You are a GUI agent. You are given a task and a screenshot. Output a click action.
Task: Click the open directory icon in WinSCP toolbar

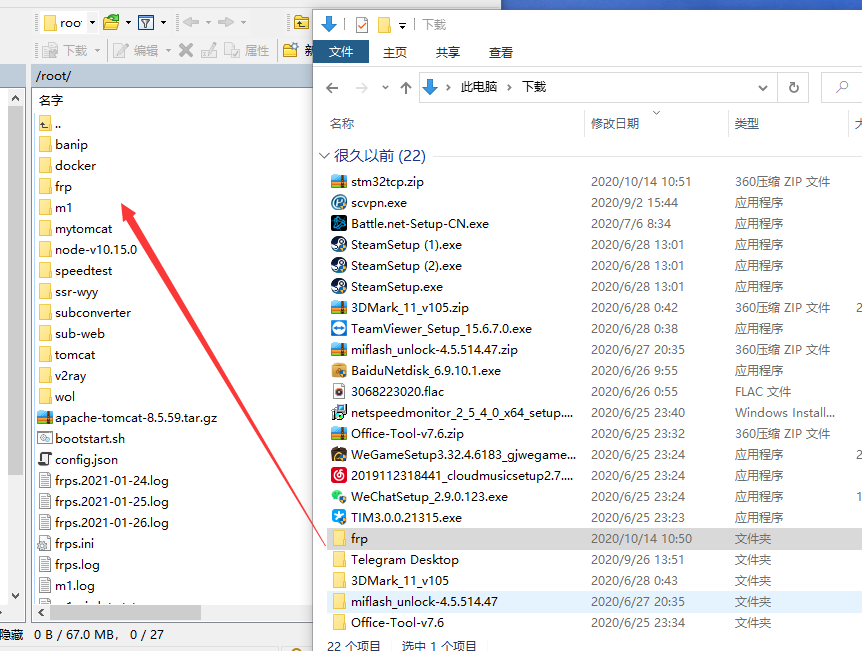[x=111, y=23]
